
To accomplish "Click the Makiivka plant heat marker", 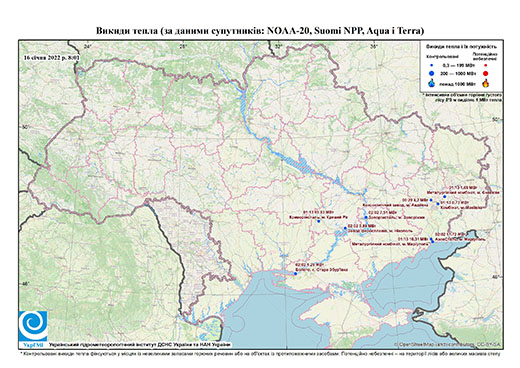I will [x=438, y=203].
